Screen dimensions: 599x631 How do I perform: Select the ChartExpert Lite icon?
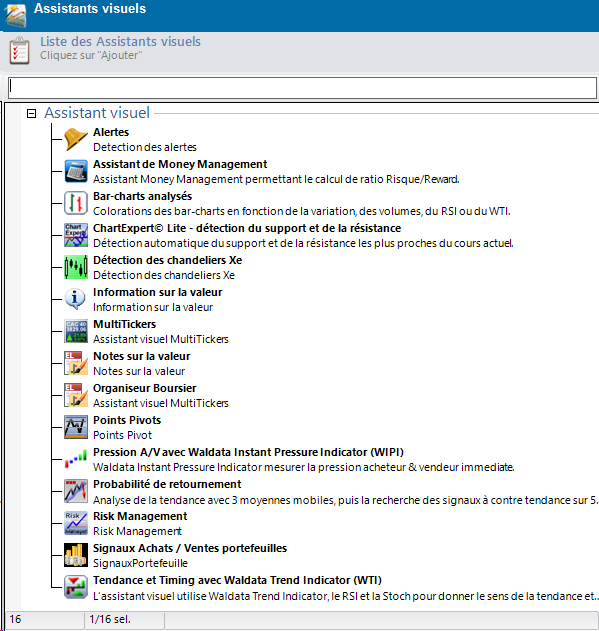pyautogui.click(x=76, y=235)
